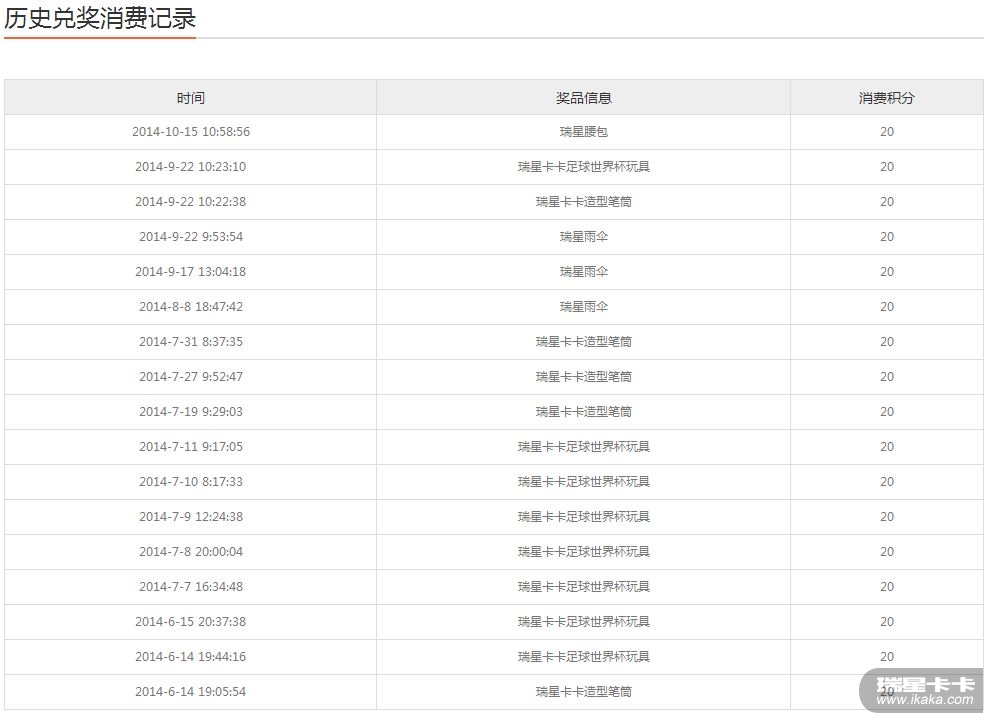Click 瑞星卡卡造型笔筒 in the 2014-9-22 10:22:38 row
The height and width of the screenshot is (721, 993).
coord(583,201)
